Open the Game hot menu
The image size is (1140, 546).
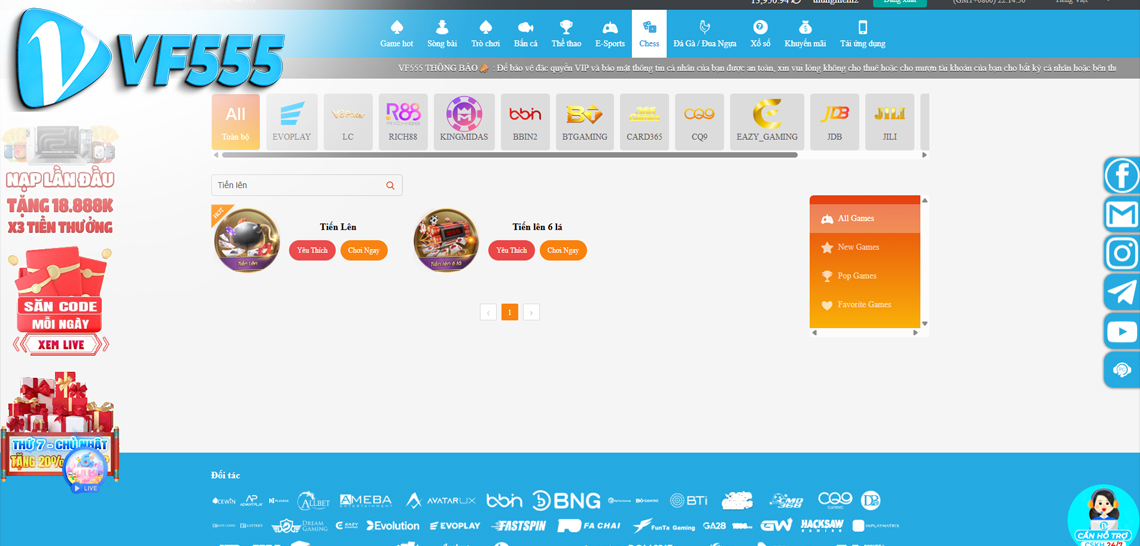(396, 34)
